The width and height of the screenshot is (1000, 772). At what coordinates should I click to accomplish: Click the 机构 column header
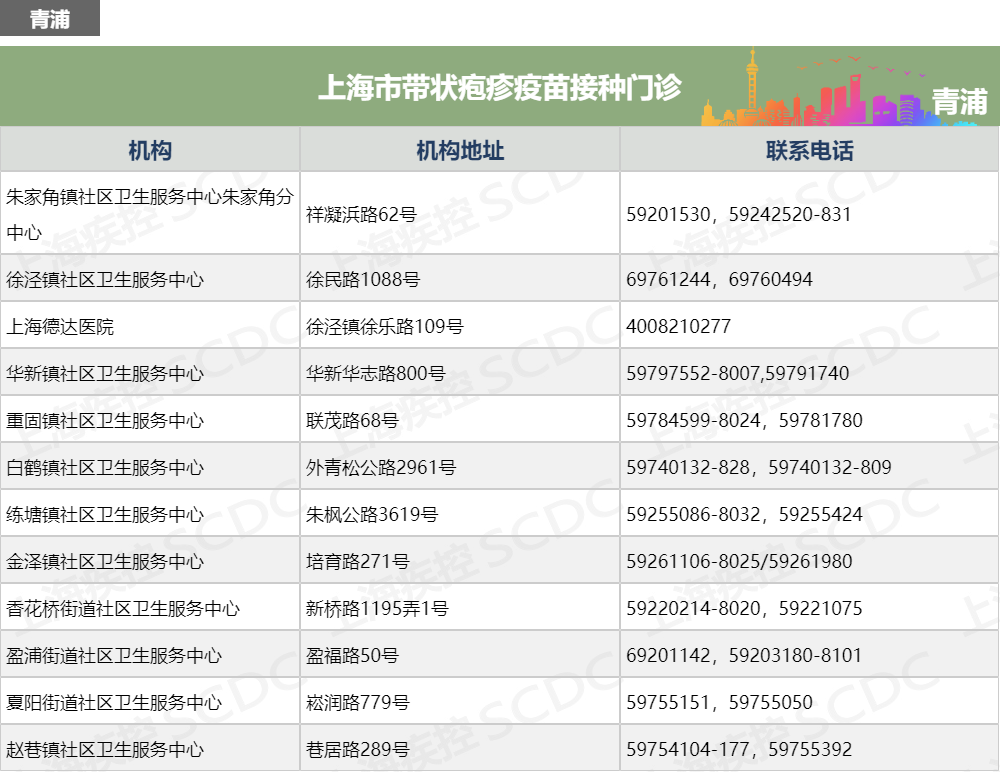click(x=150, y=150)
